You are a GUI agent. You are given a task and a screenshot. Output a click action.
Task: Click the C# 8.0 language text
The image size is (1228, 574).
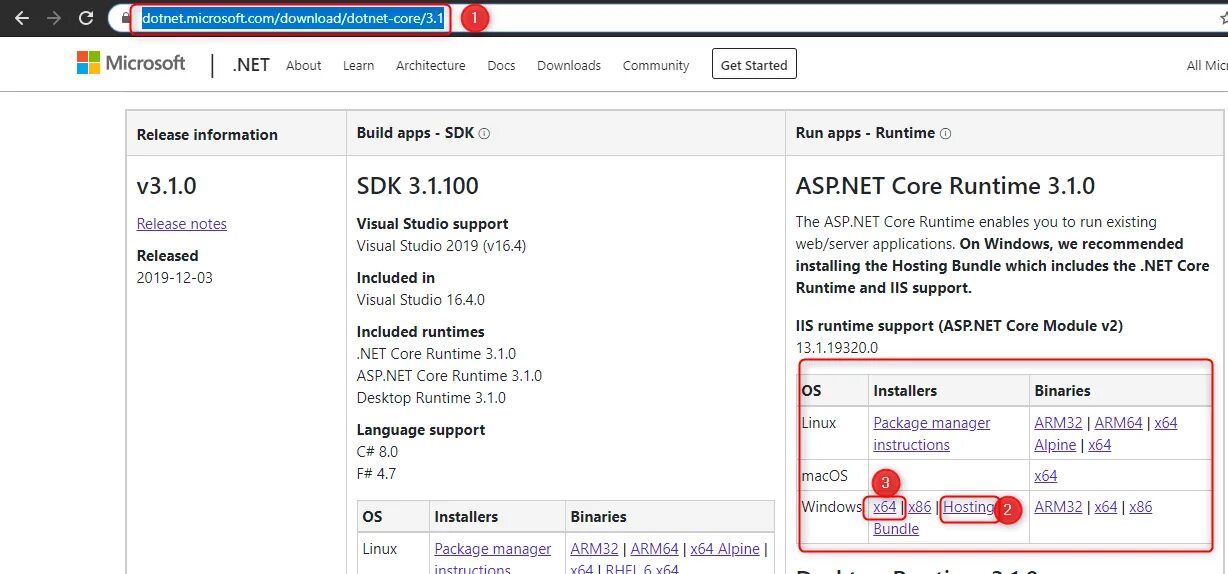(x=377, y=452)
